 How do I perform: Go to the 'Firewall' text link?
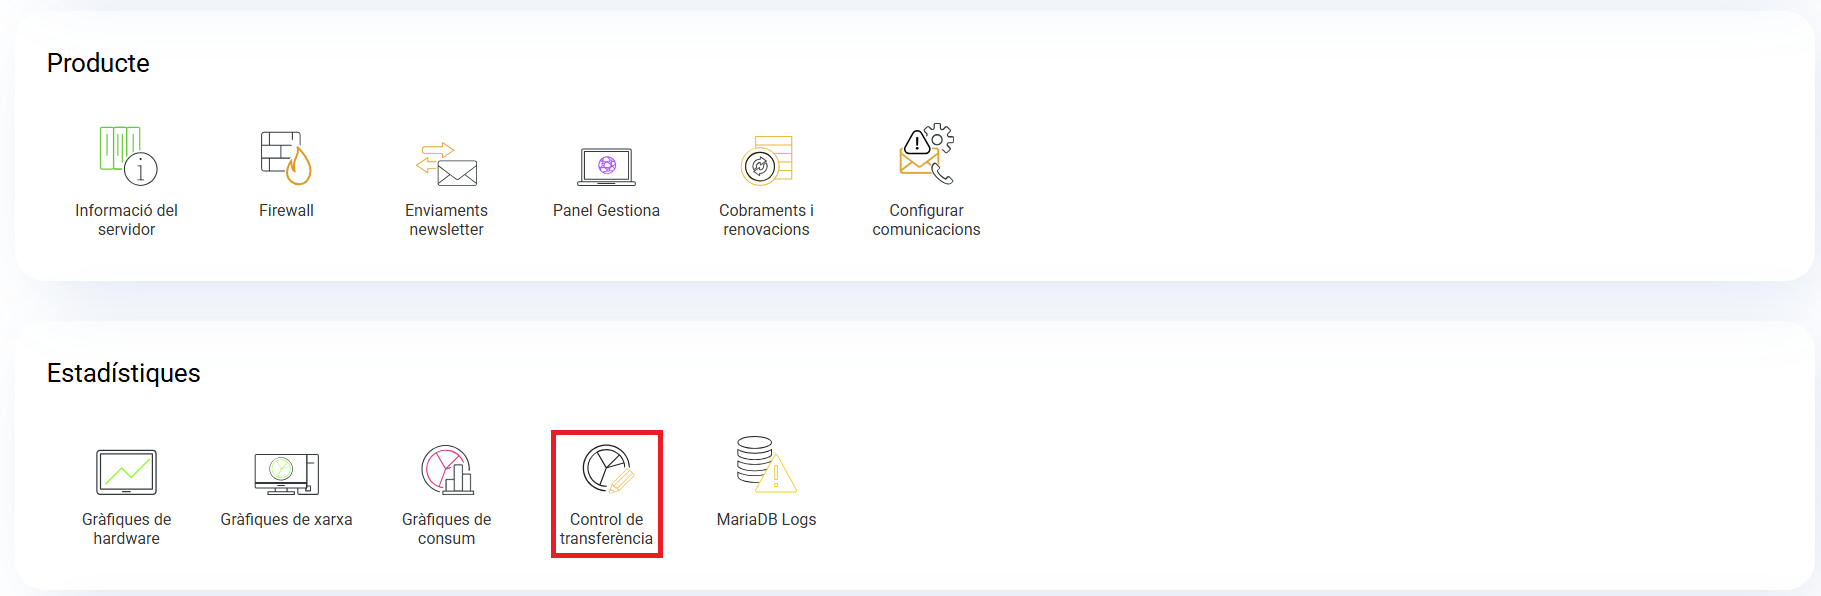tap(286, 211)
